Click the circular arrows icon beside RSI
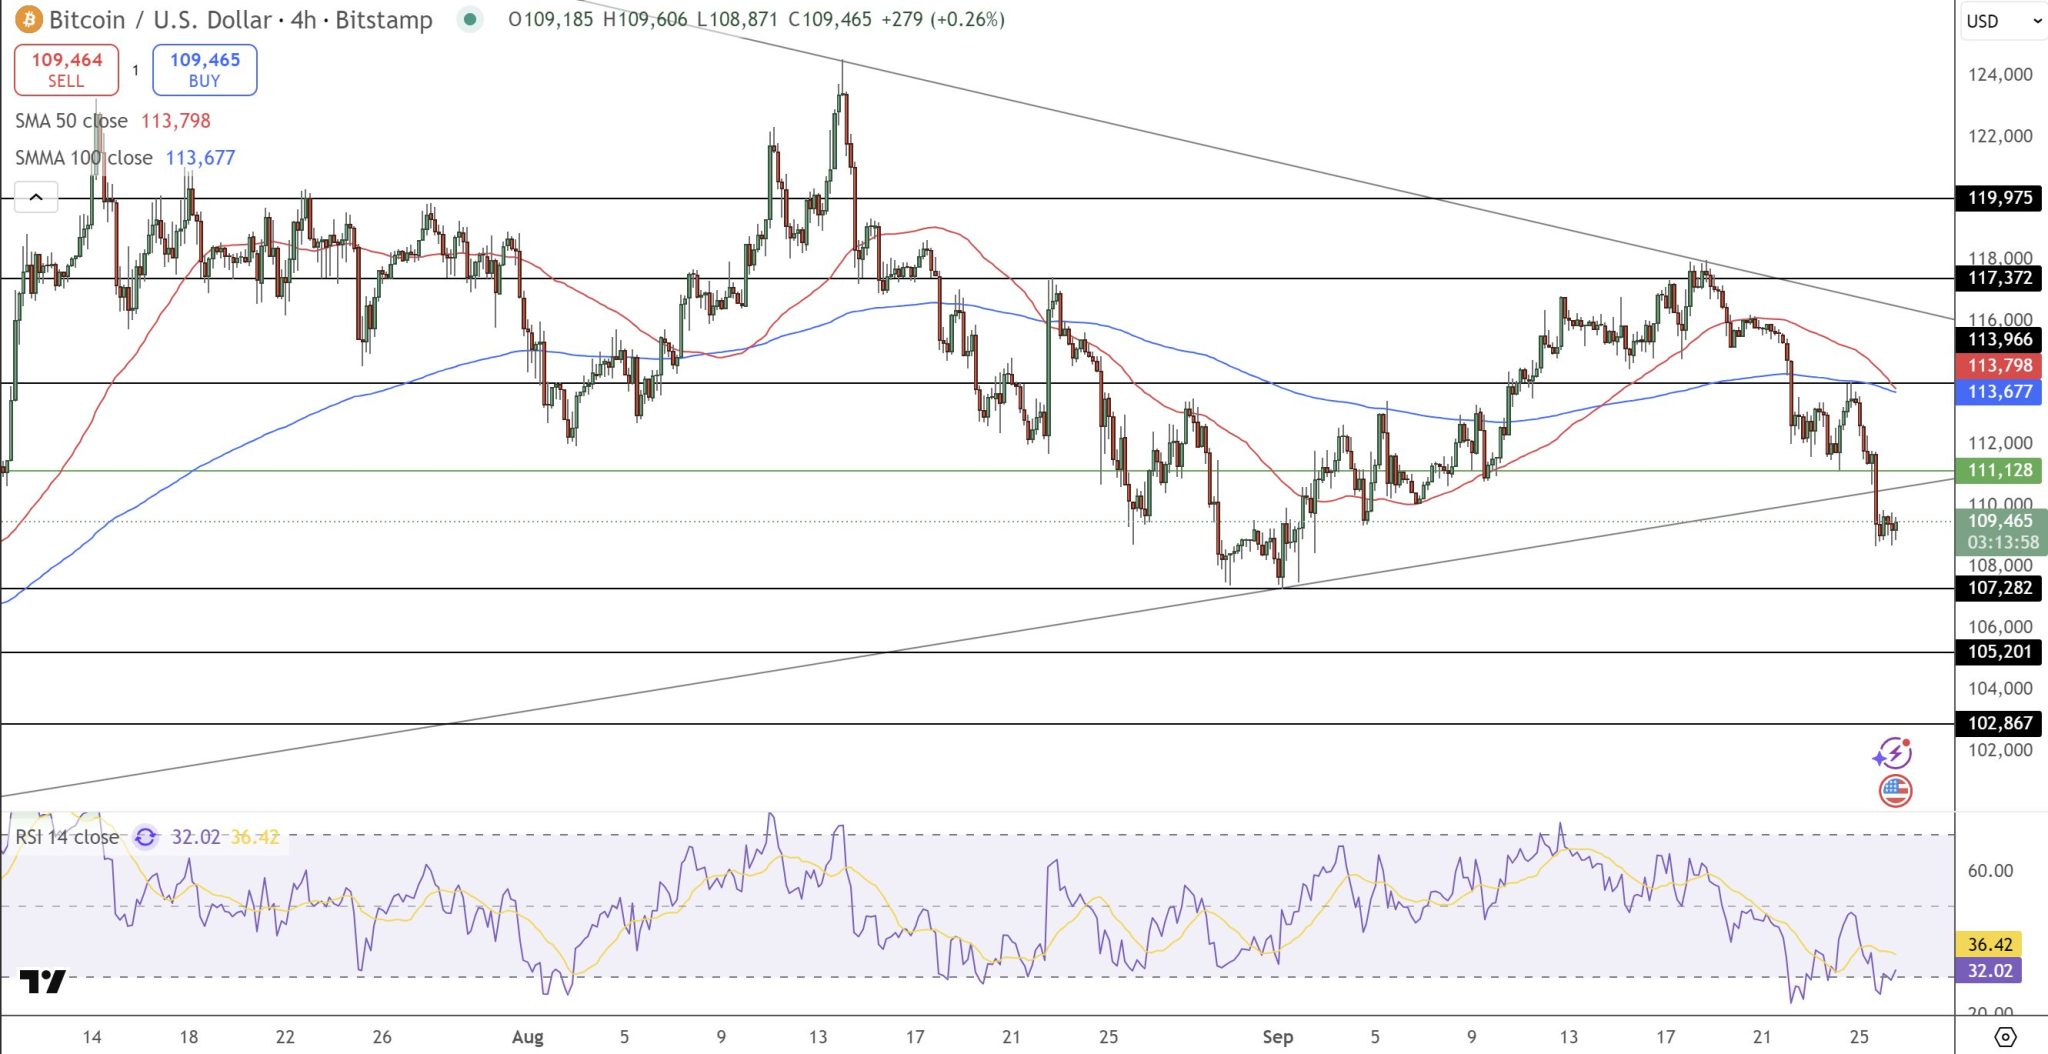The height and width of the screenshot is (1054, 2048). 146,837
